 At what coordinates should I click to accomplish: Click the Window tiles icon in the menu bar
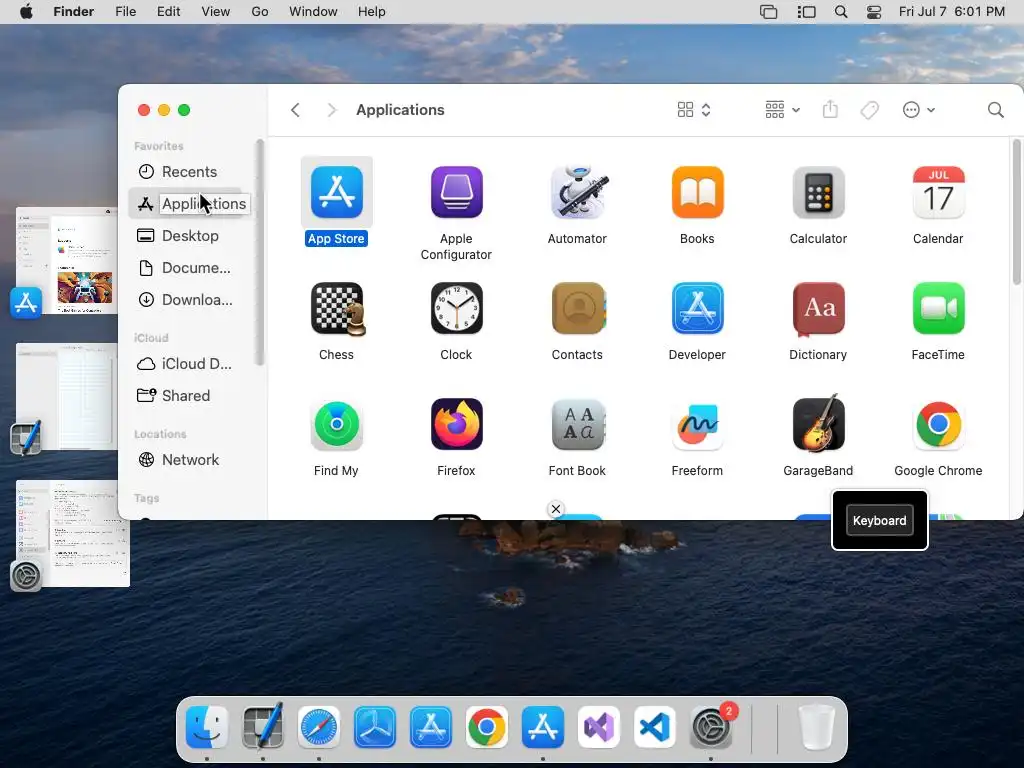[769, 12]
